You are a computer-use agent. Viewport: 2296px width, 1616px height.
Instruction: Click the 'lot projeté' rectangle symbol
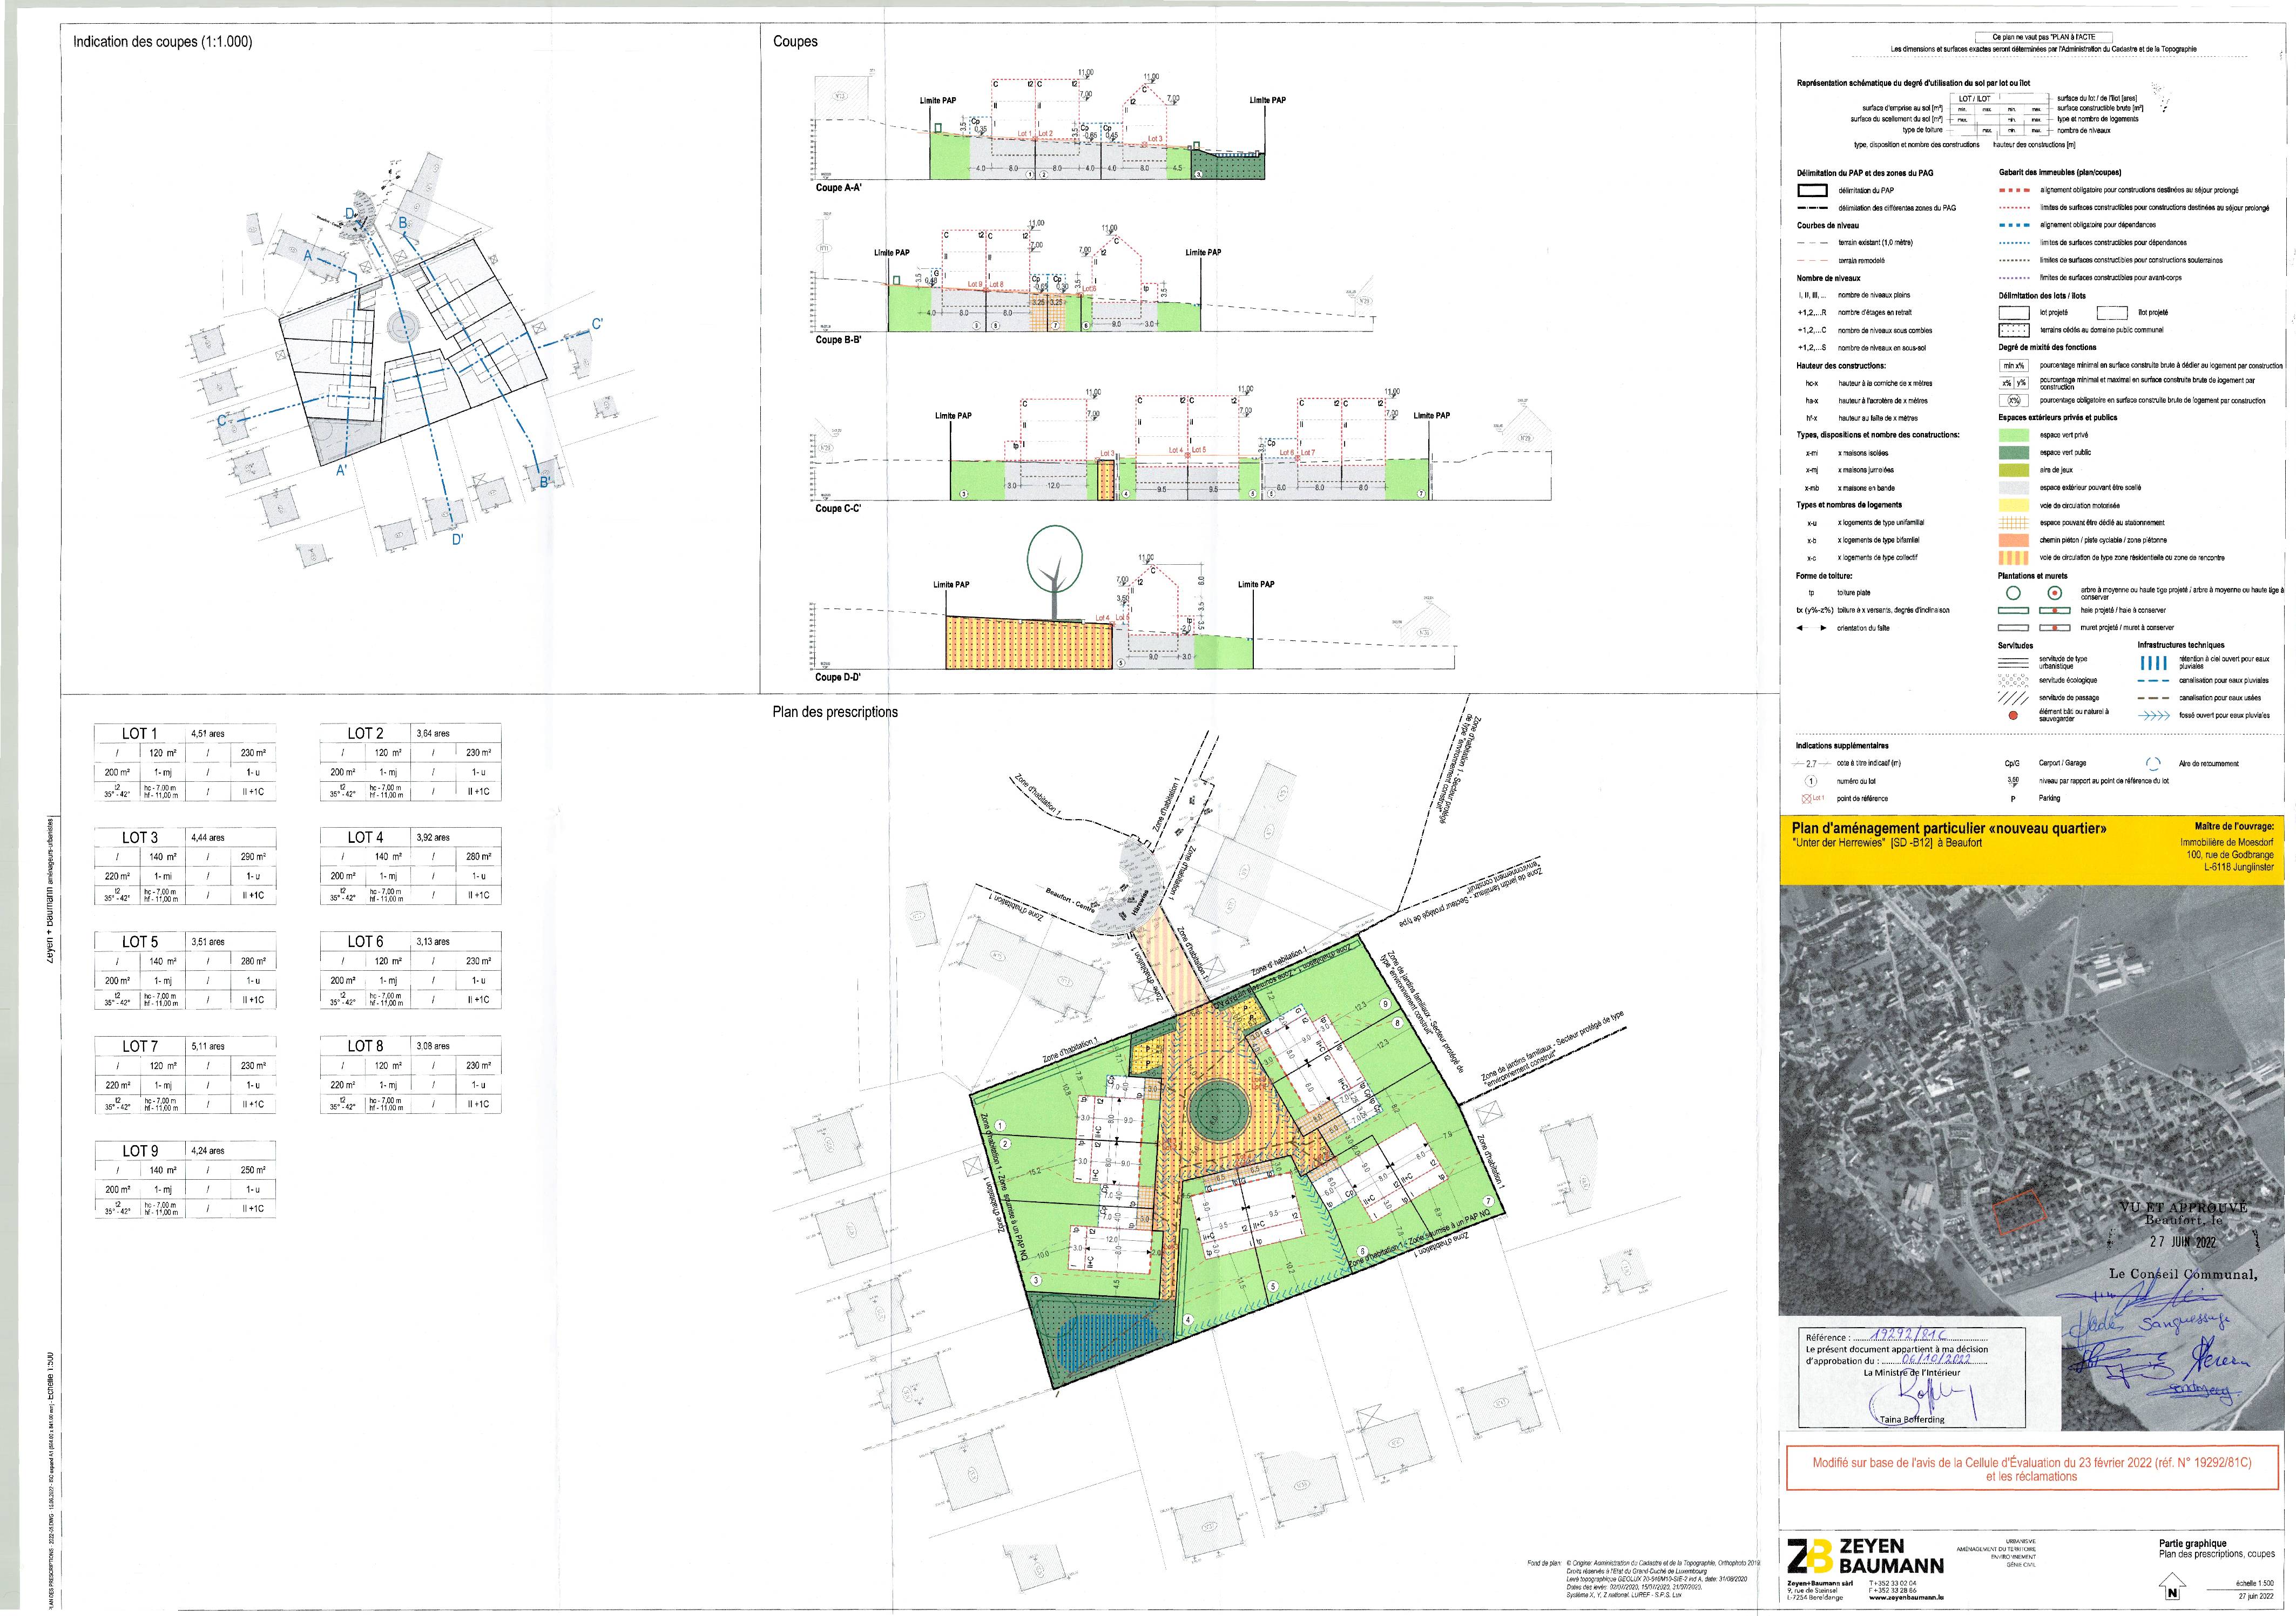pyautogui.click(x=2013, y=313)
